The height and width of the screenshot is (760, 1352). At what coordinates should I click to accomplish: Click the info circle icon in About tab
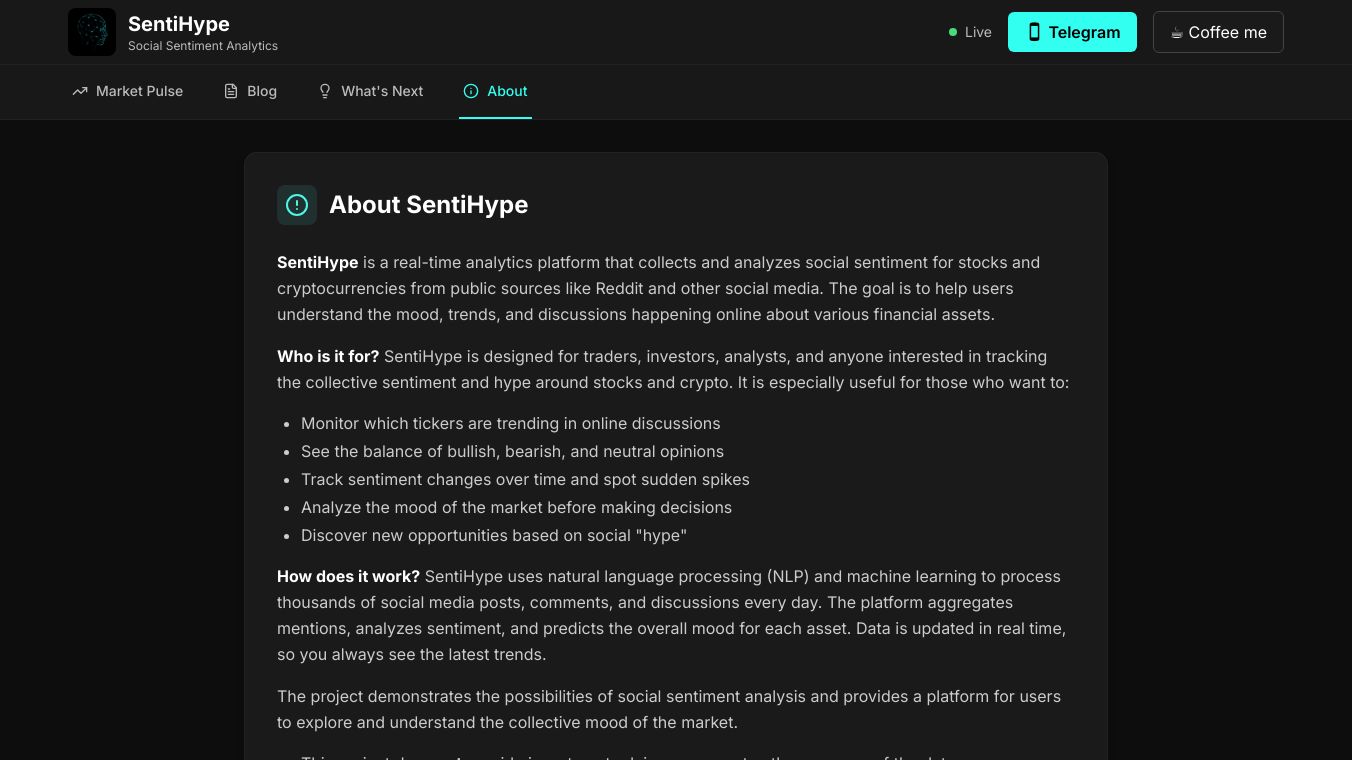tap(471, 91)
